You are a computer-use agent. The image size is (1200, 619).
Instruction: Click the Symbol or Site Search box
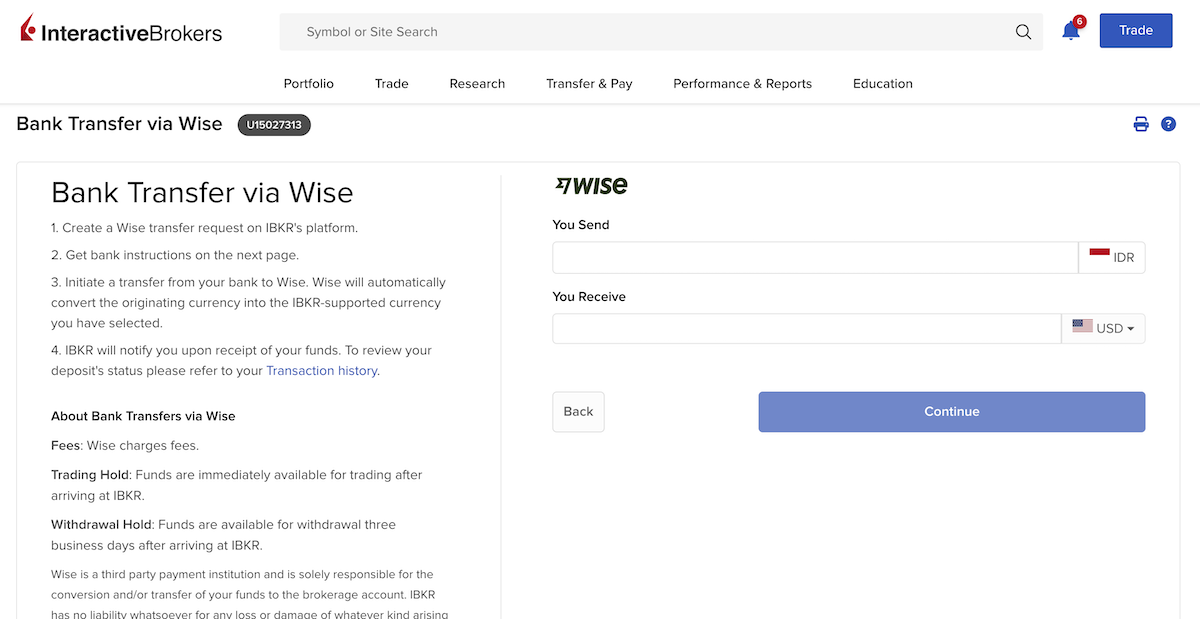(x=661, y=32)
